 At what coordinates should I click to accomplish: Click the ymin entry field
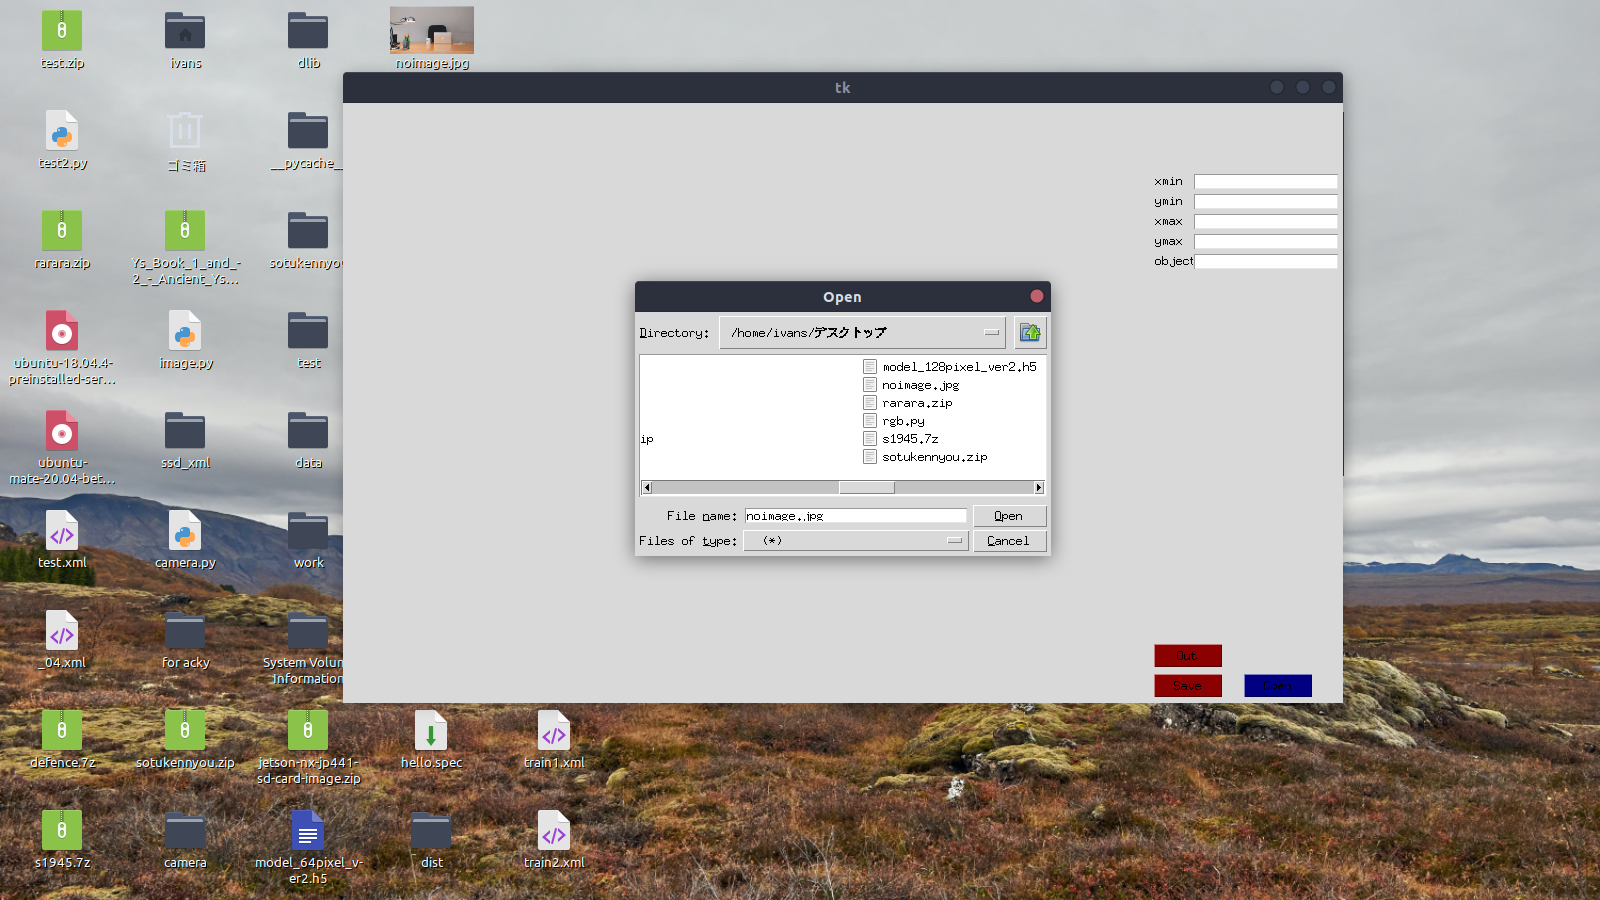point(1265,202)
